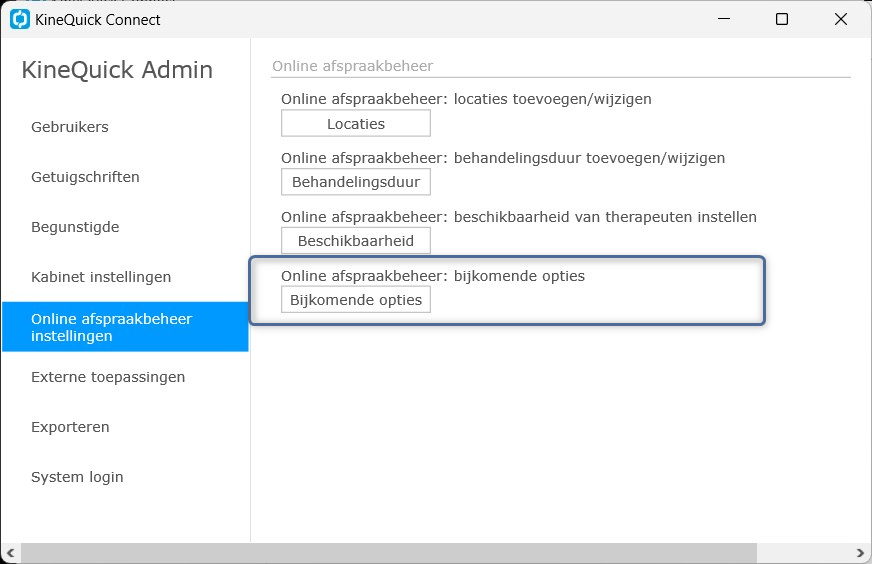Click the 'beschikbaarheid van therapeuten instellen' label

click(x=605, y=217)
